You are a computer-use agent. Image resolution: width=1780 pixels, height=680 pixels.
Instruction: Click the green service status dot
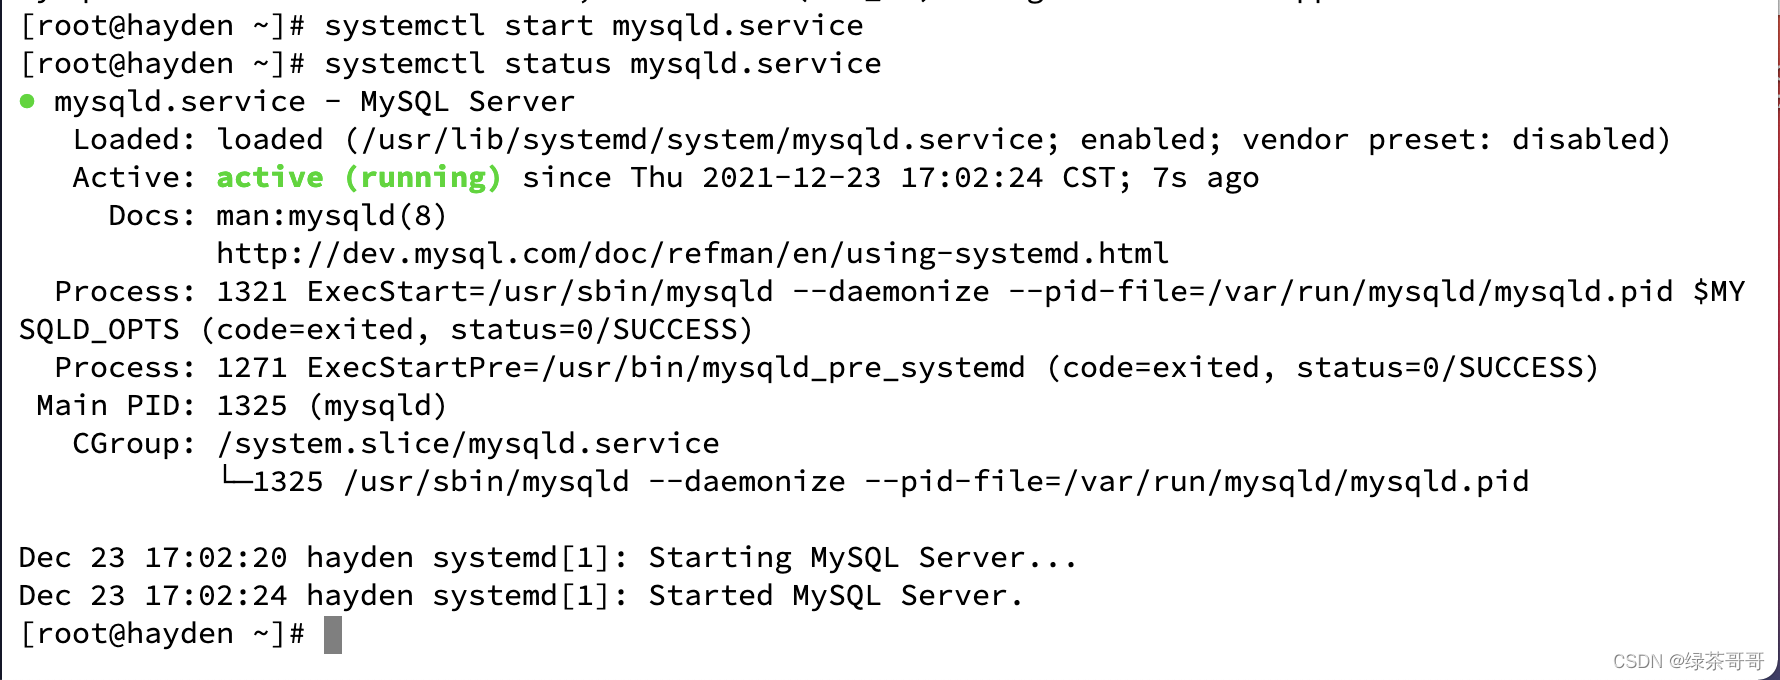[27, 101]
